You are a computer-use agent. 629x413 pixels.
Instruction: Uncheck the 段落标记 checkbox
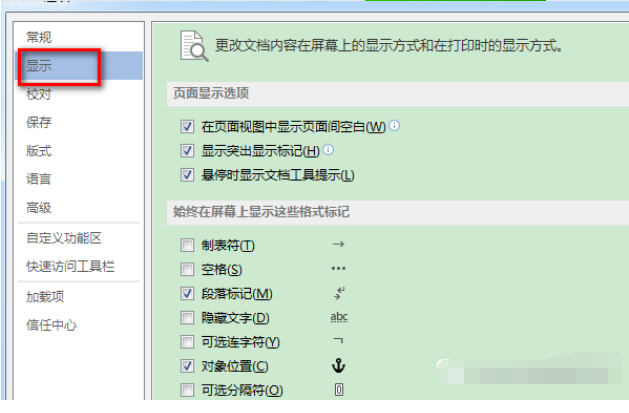pyautogui.click(x=187, y=294)
